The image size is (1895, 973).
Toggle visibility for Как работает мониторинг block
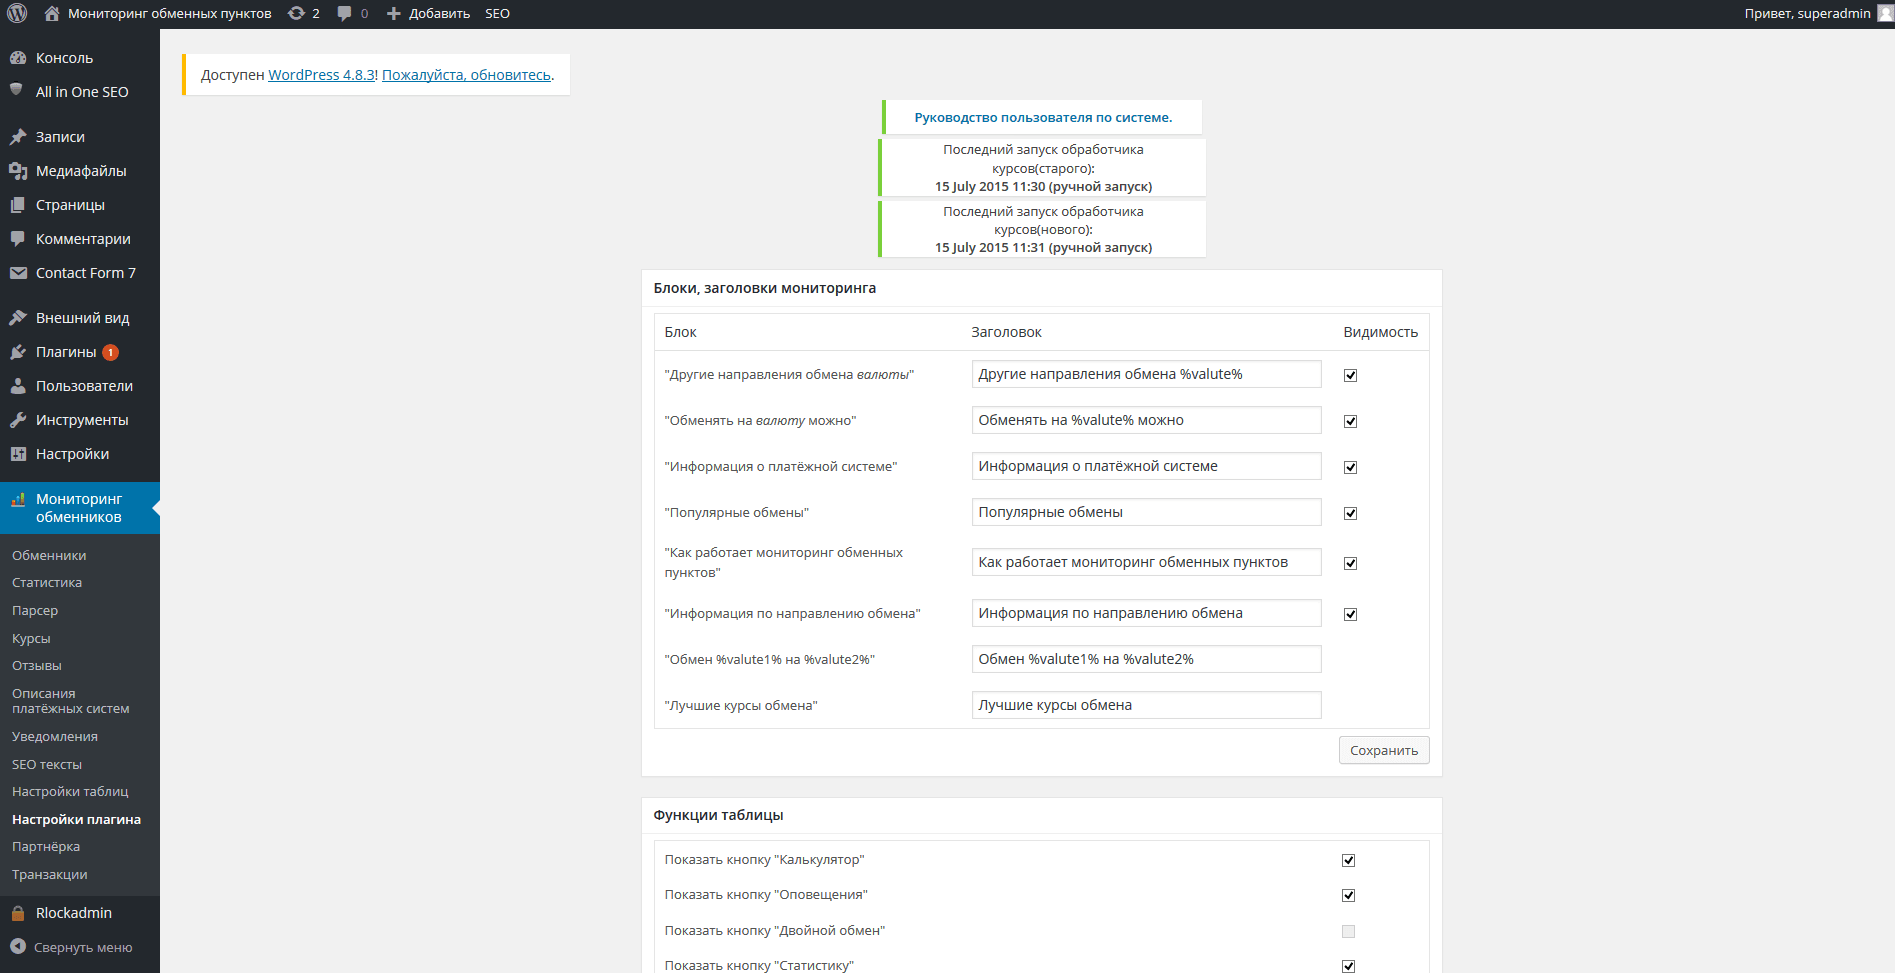point(1350,563)
